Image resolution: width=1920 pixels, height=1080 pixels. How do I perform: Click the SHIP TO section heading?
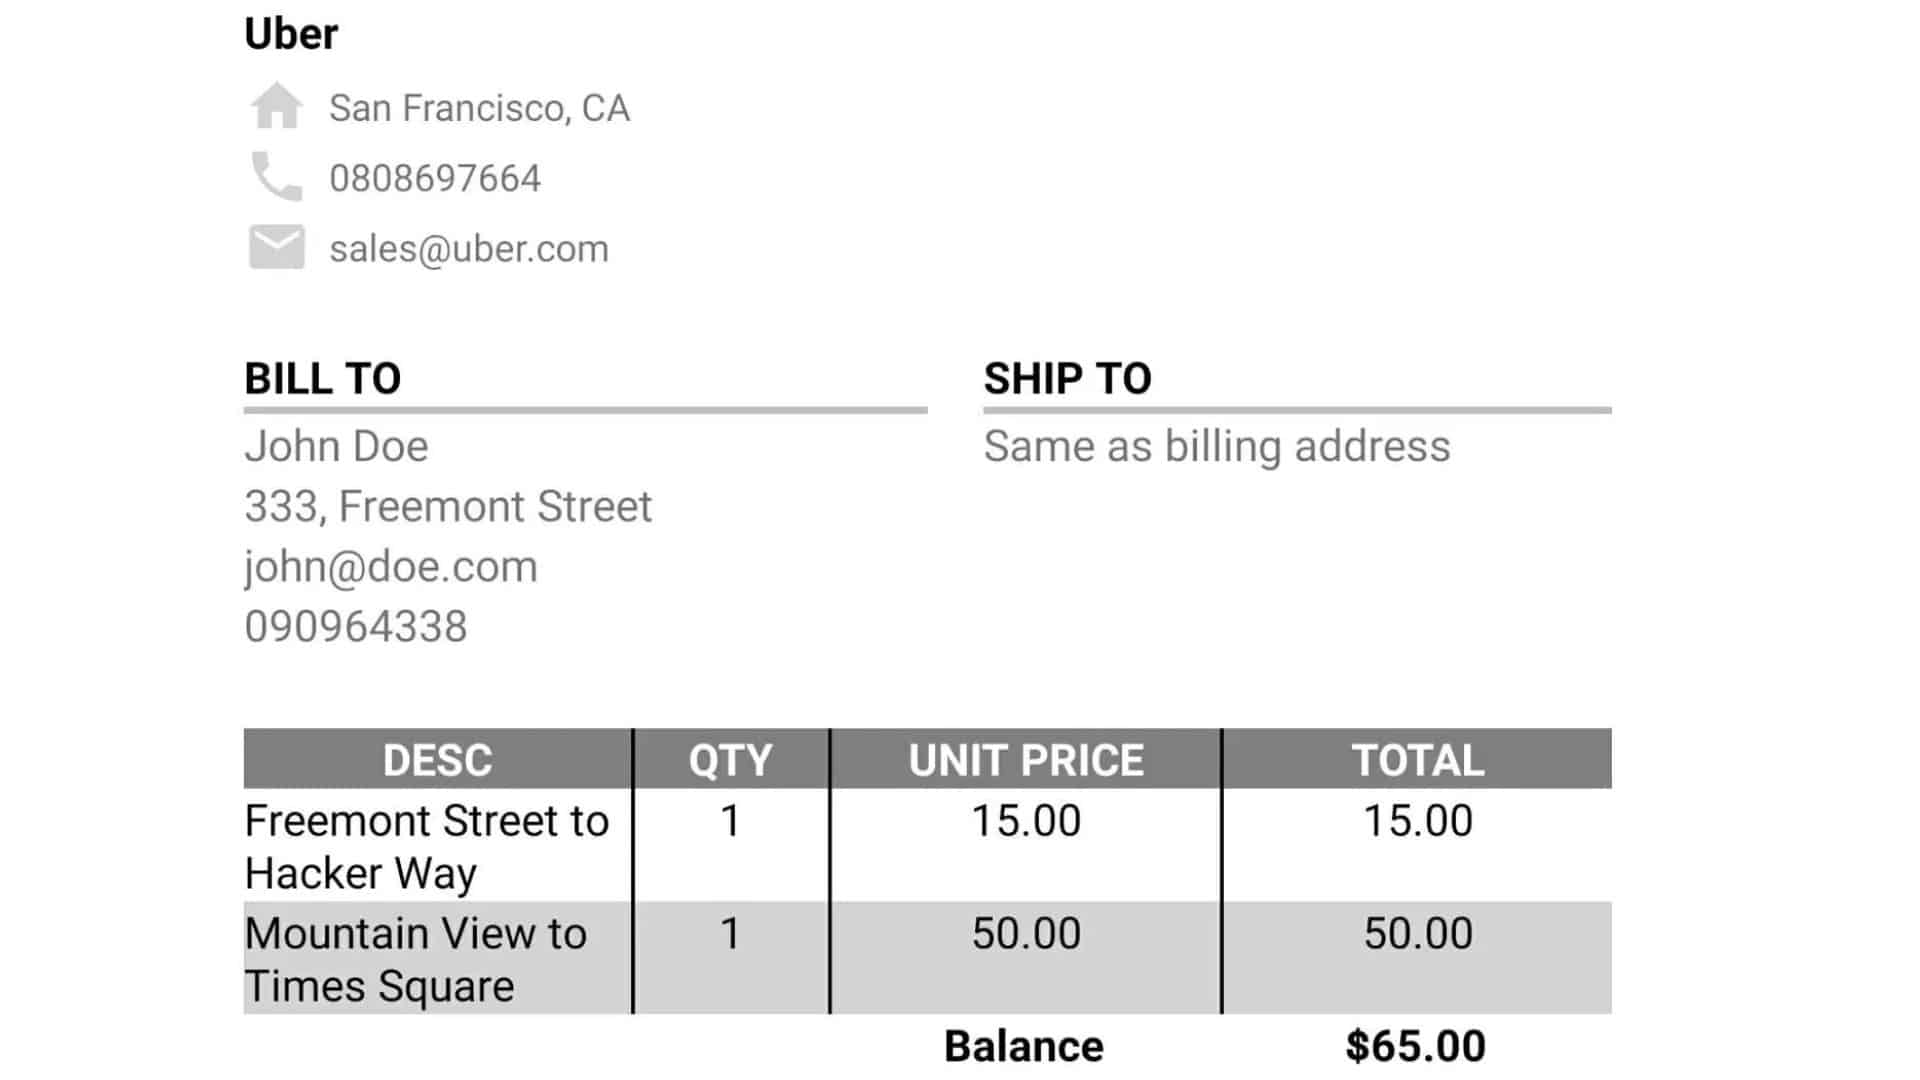1067,379
